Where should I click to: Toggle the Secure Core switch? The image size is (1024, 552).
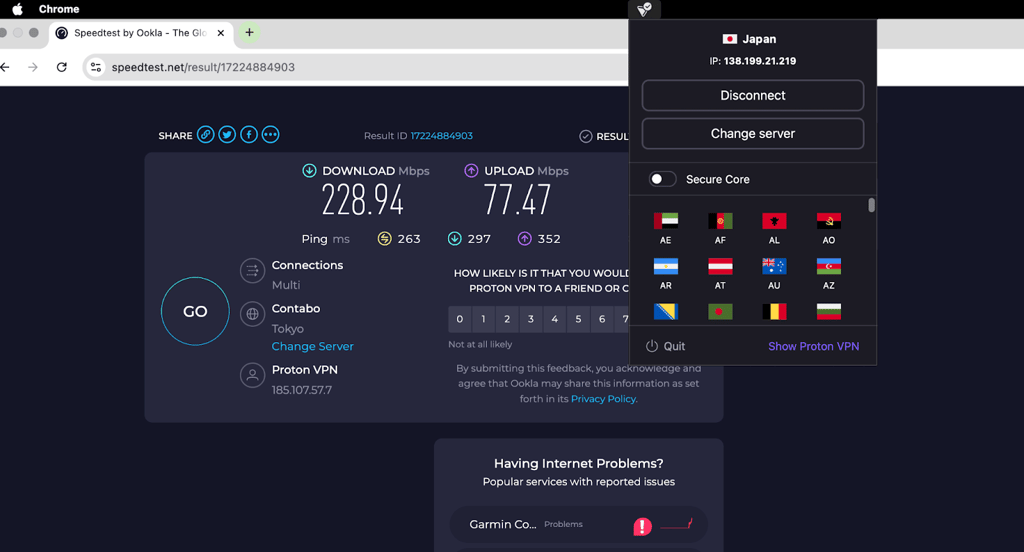pyautogui.click(x=662, y=179)
